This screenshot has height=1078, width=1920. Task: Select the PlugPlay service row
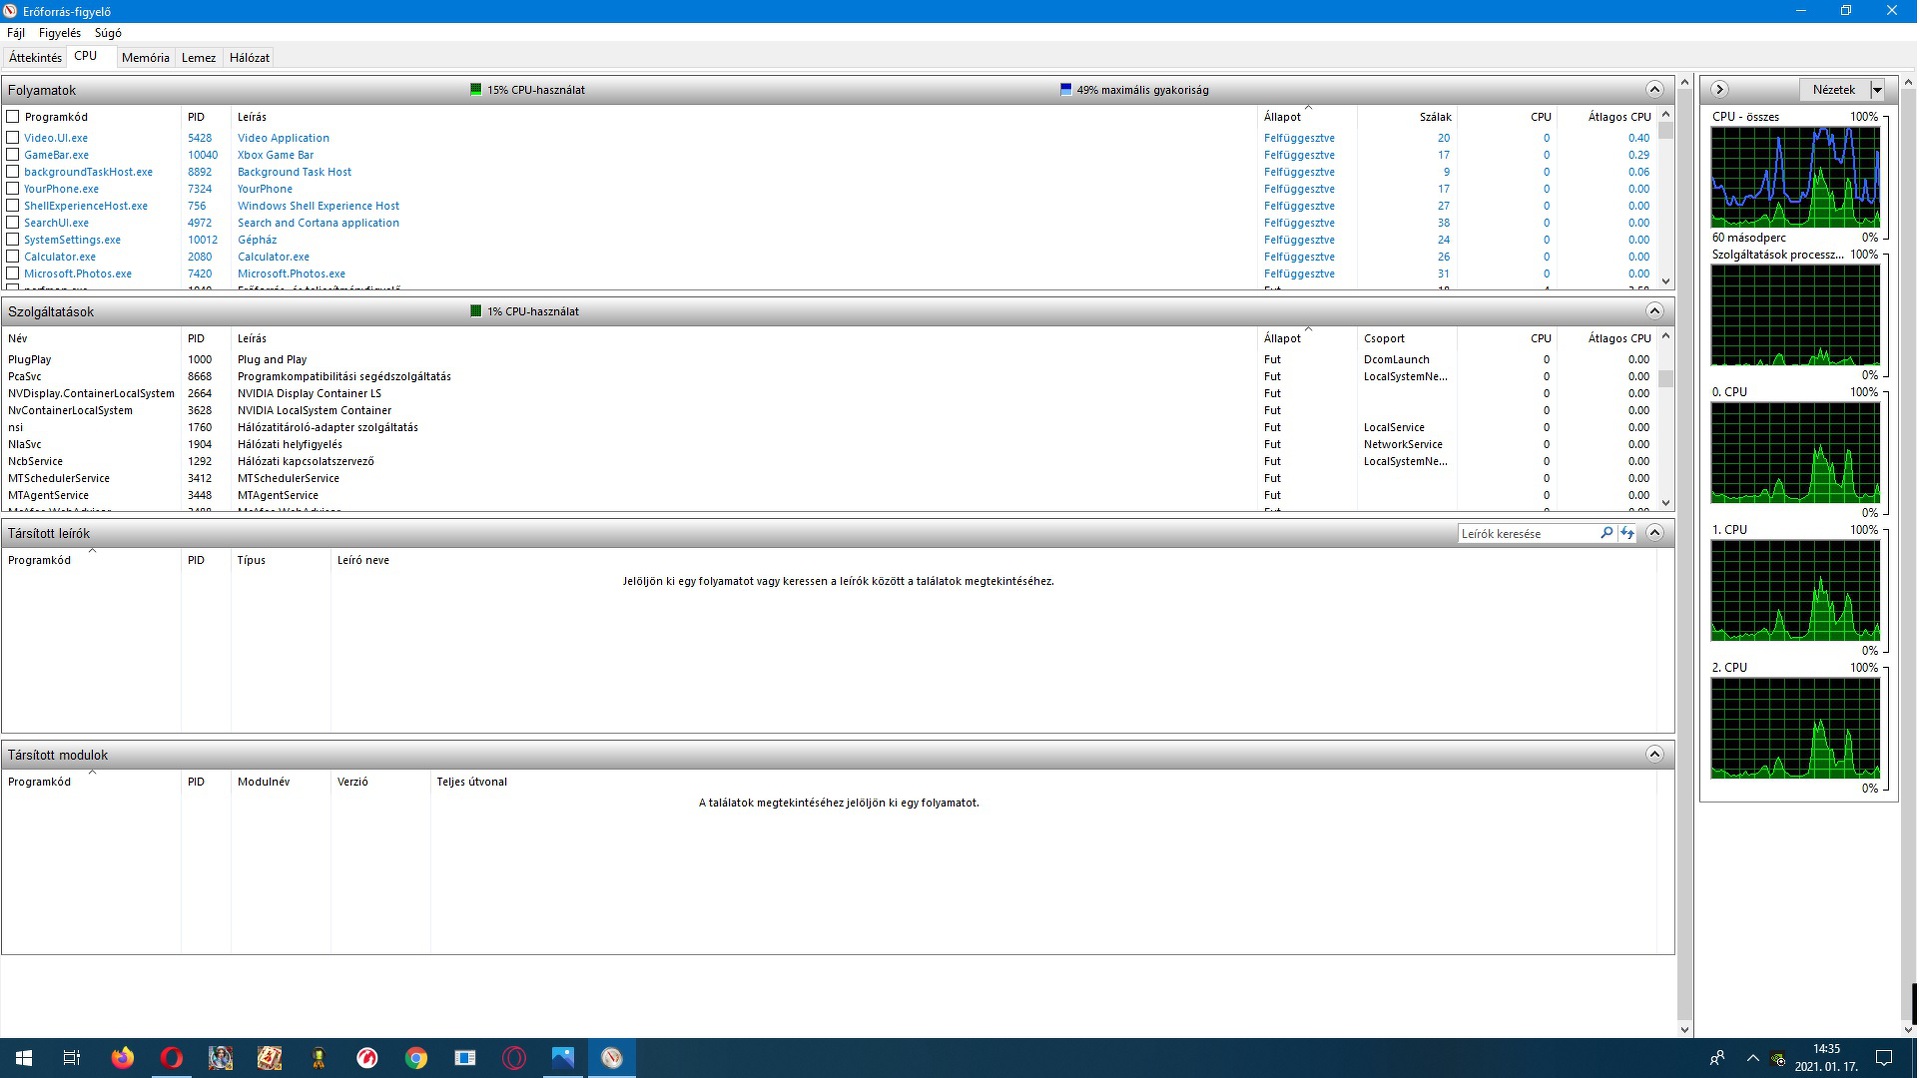[x=828, y=360]
